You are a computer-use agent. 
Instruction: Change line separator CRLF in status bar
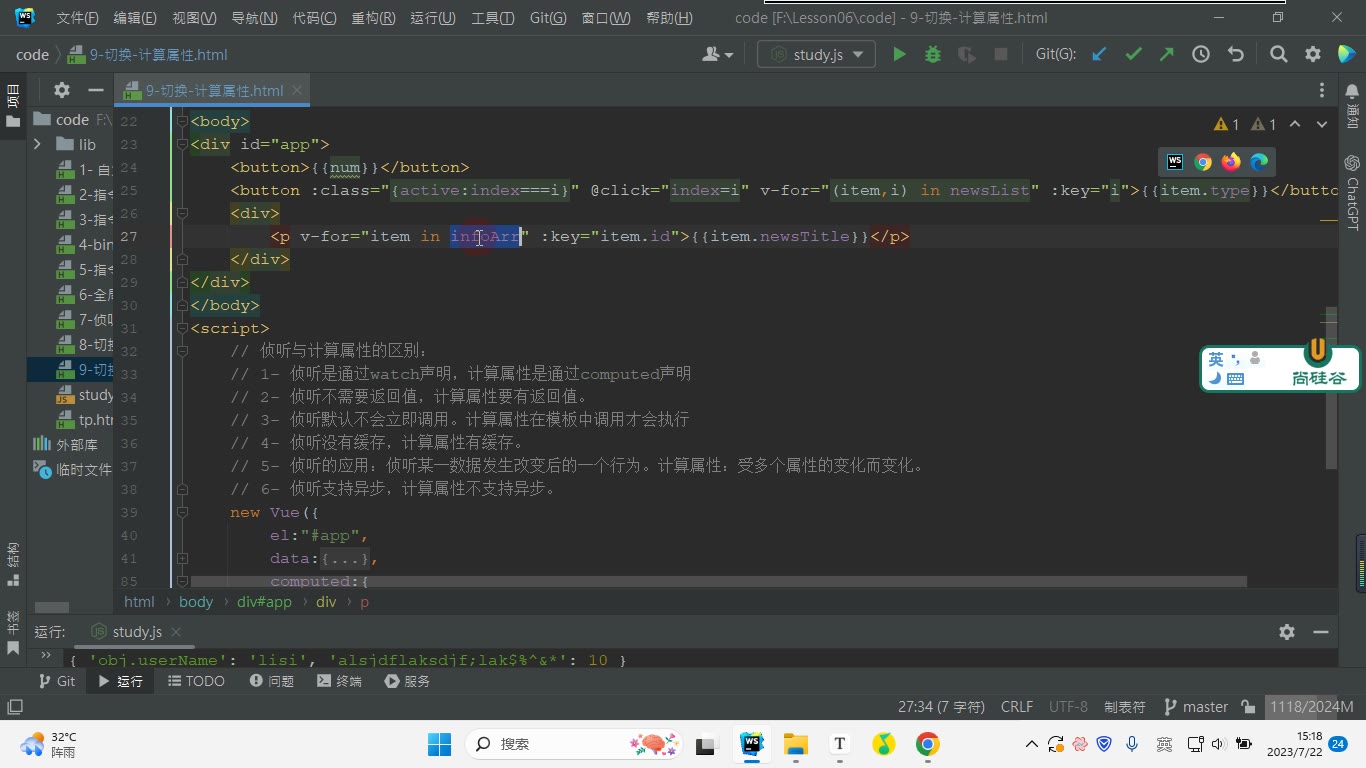coord(1017,707)
